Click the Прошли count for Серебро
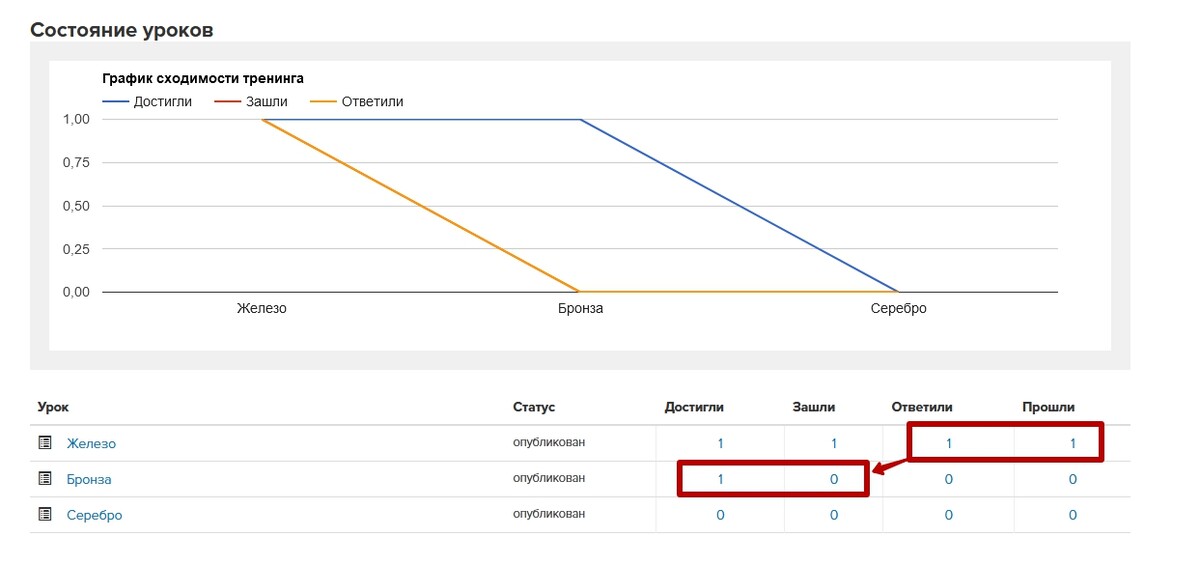This screenshot has width=1200, height=565. point(1073,515)
